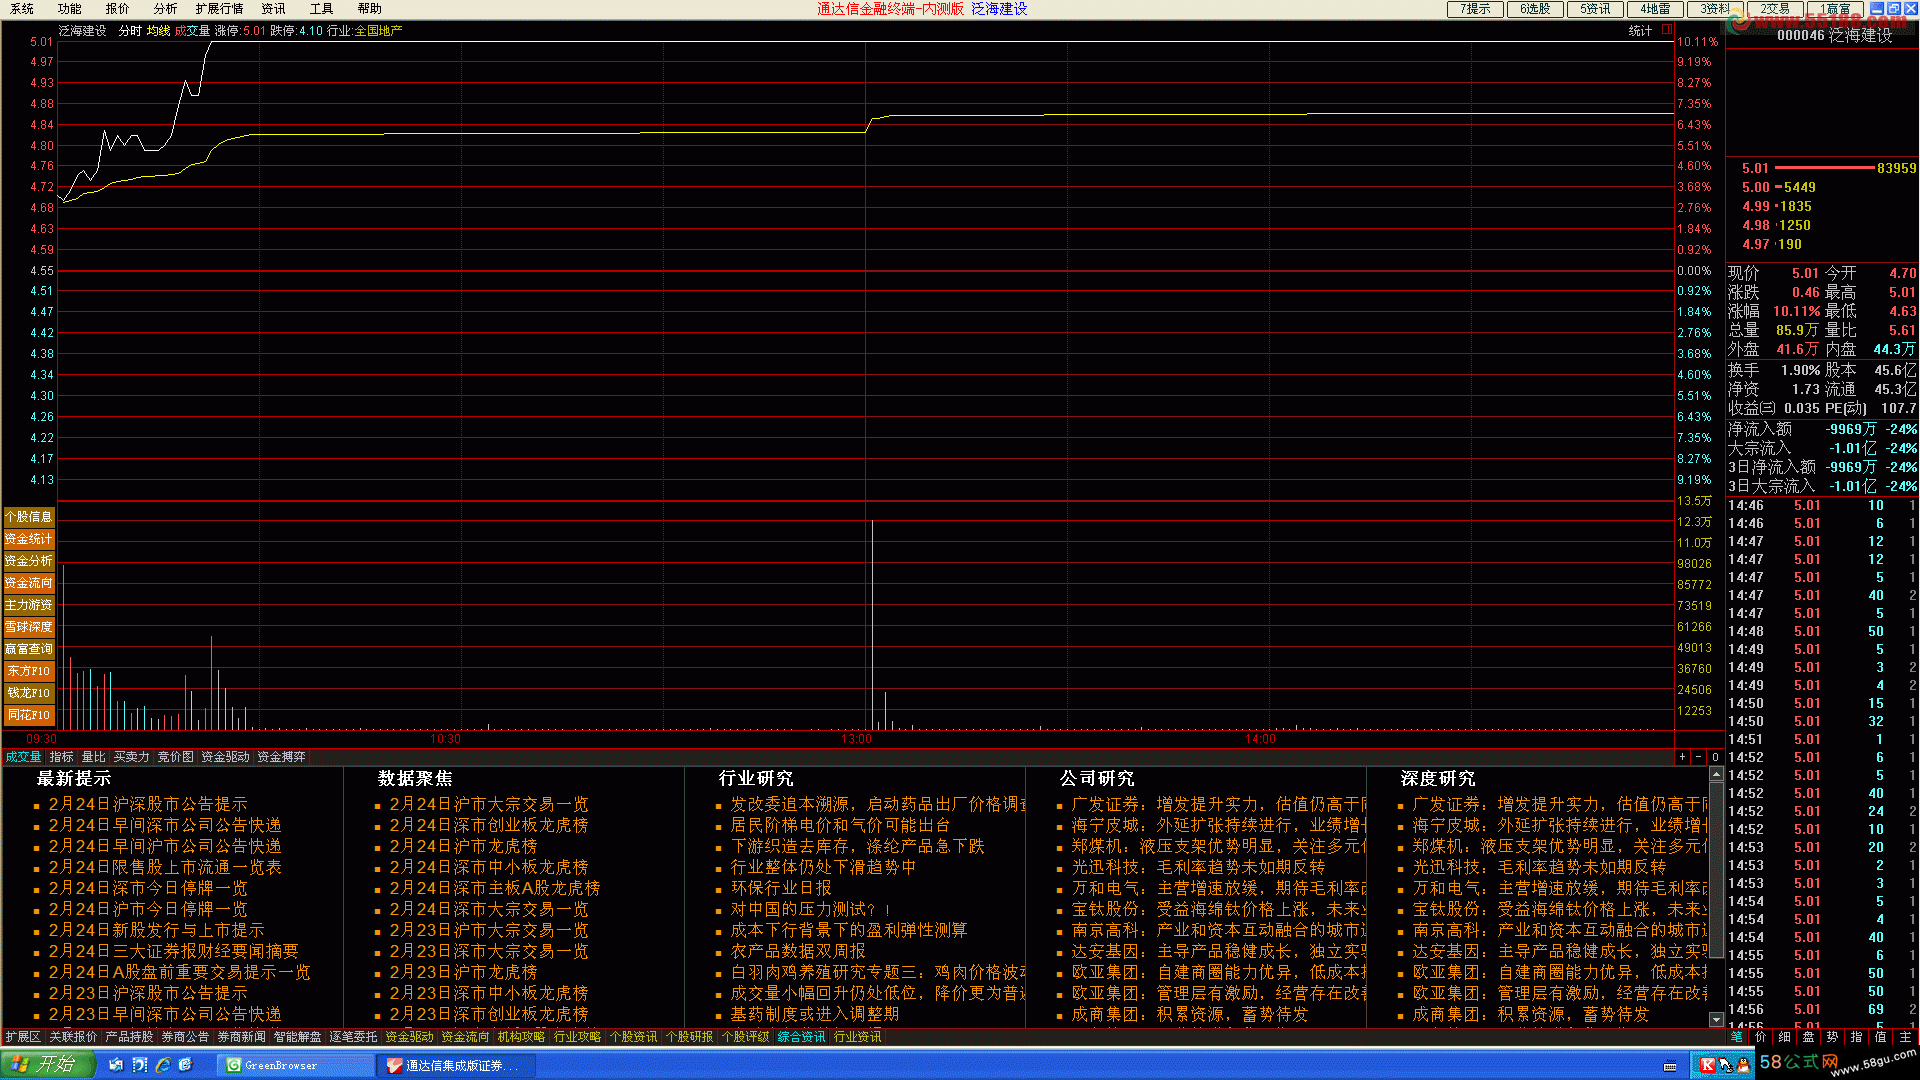Switch to the 买卖力 indicator tab
This screenshot has height=1080, width=1920.
coord(131,757)
